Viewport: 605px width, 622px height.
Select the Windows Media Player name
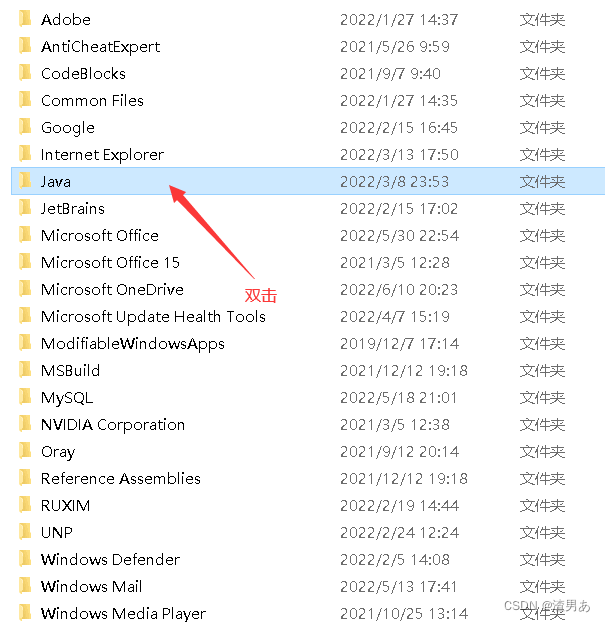point(123,613)
